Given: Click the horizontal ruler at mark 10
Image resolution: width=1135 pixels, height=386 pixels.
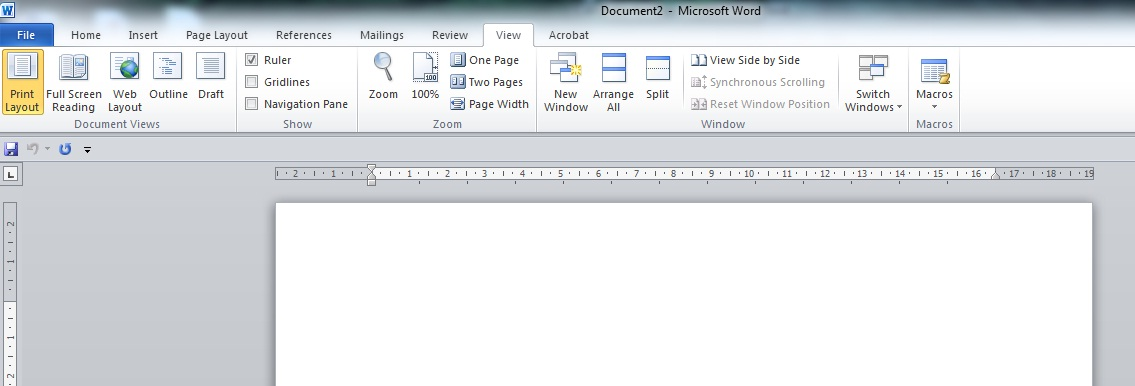Looking at the screenshot, I should tap(748, 174).
